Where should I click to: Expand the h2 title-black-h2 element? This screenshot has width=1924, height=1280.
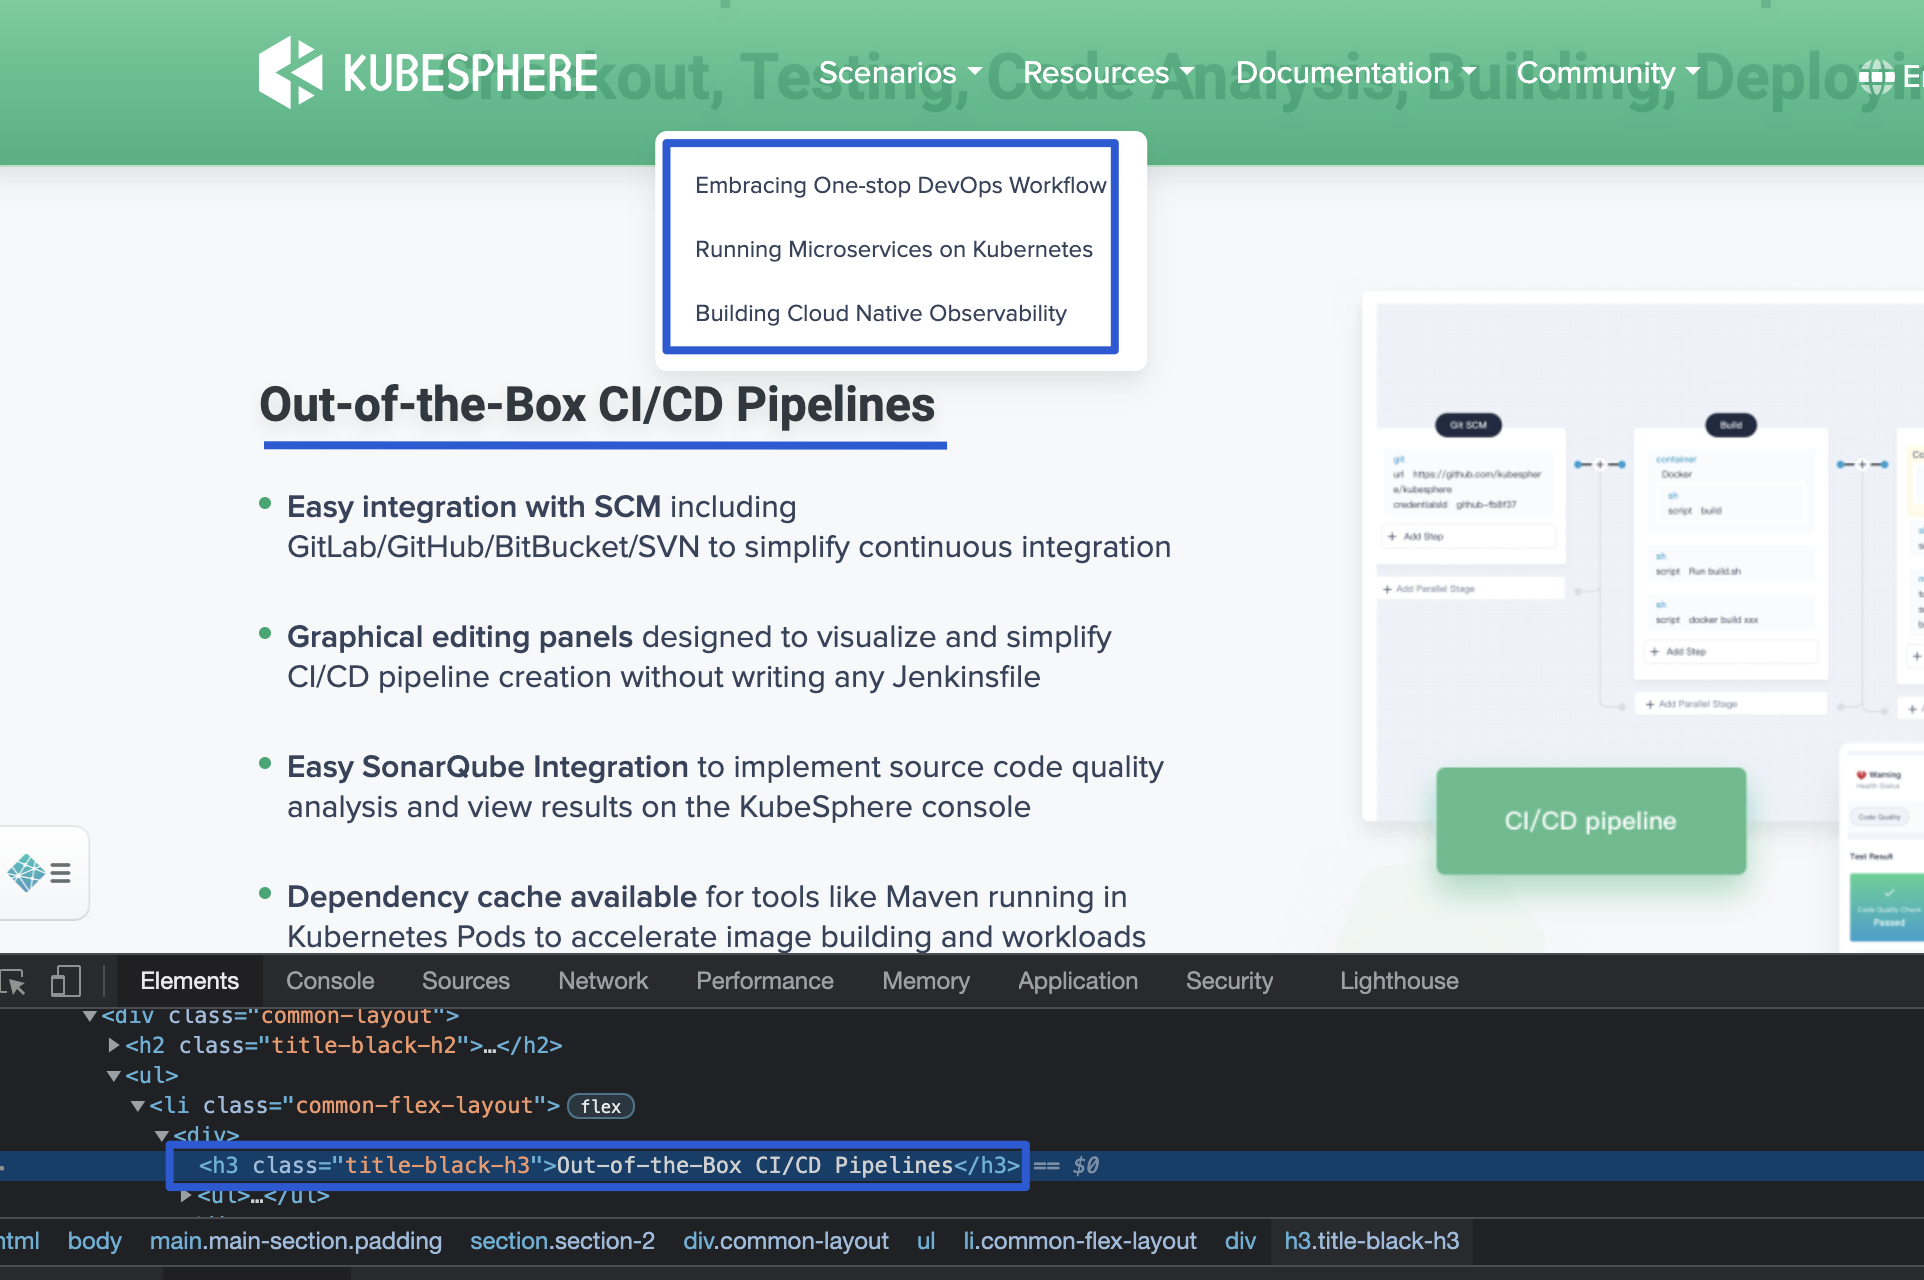tap(112, 1045)
